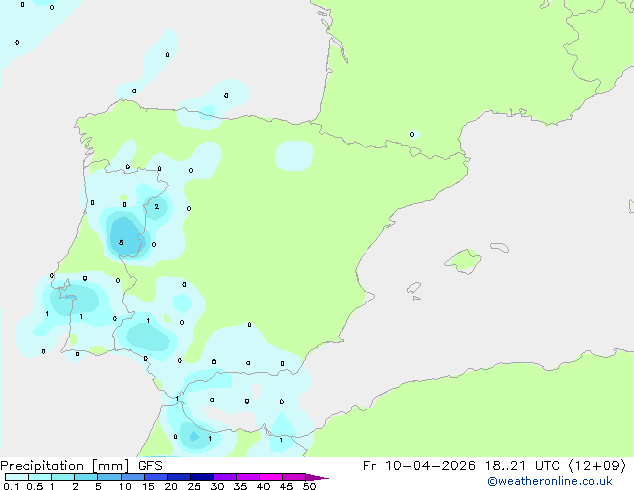Pick the 10–15 mm blue legend swatch
634x490 pixels.
point(134,477)
